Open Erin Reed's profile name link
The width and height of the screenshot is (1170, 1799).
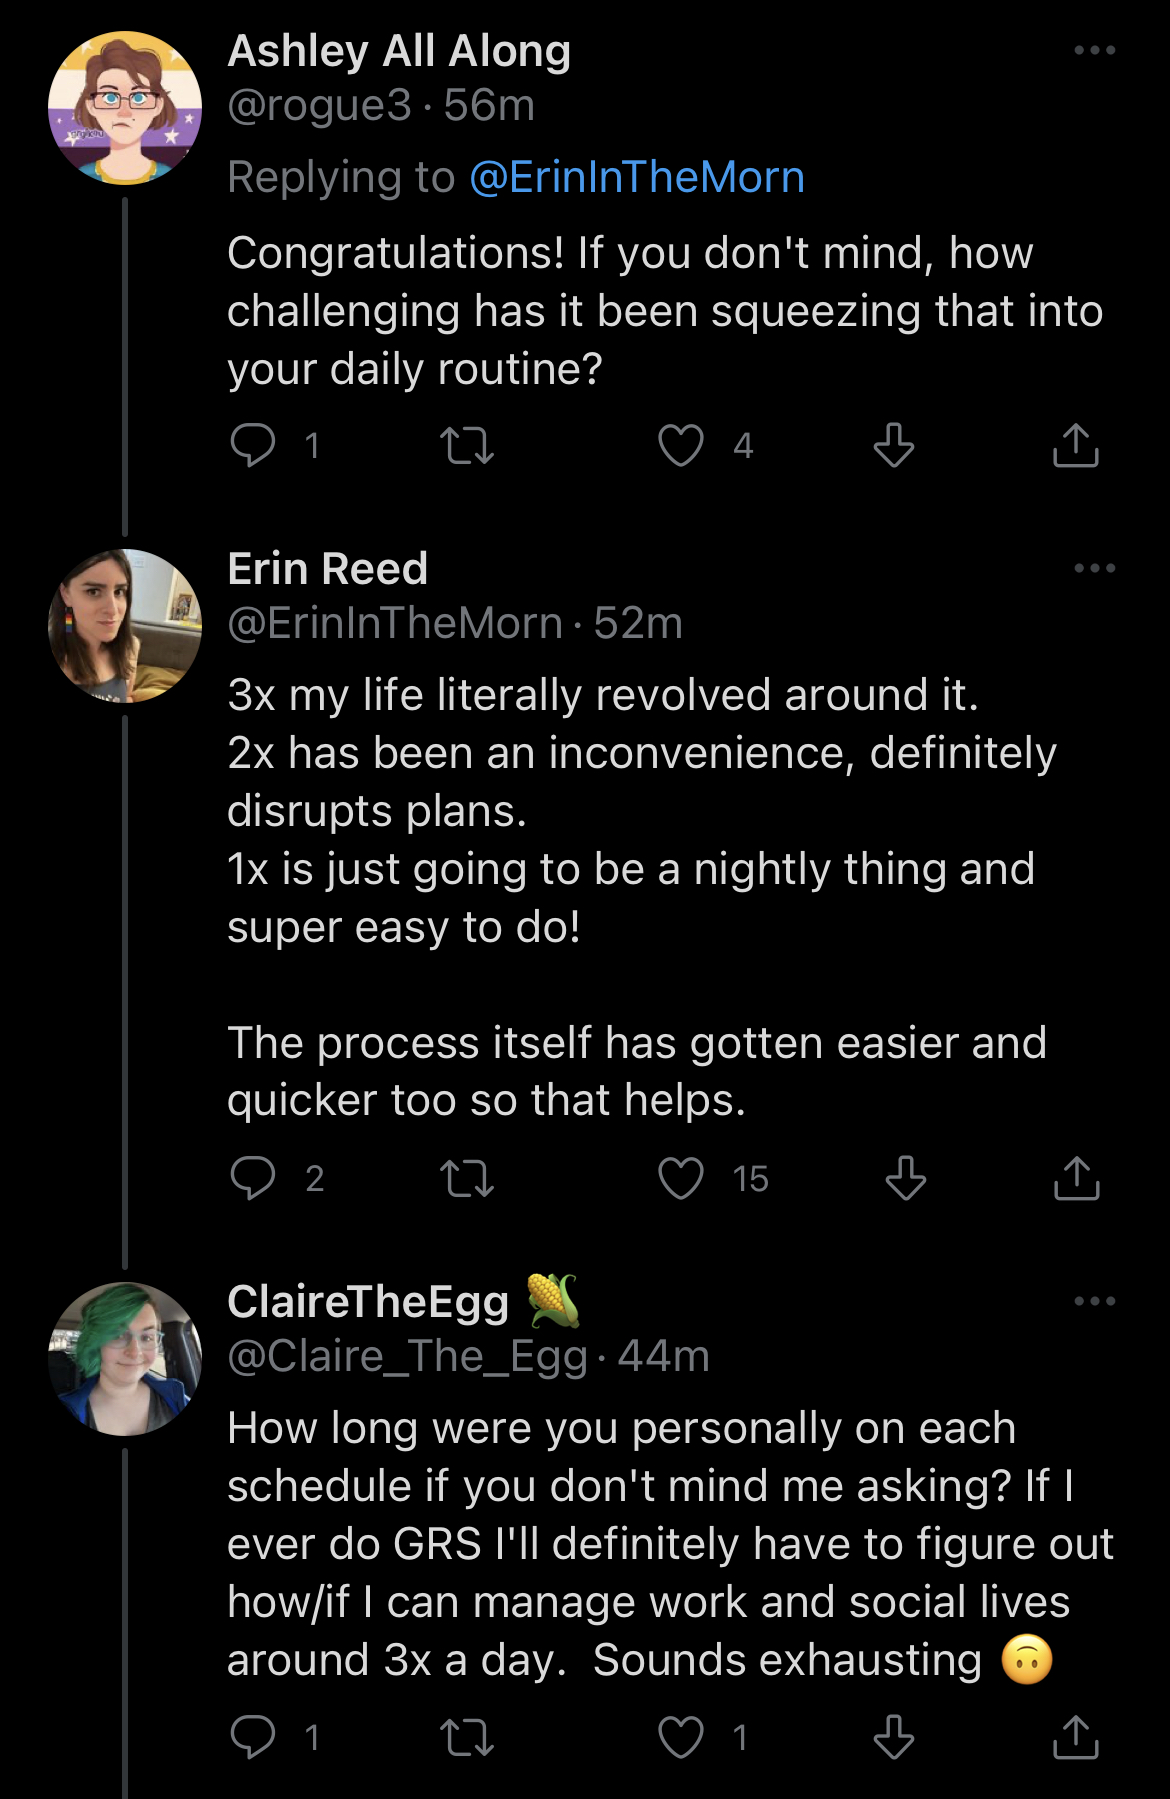[328, 569]
